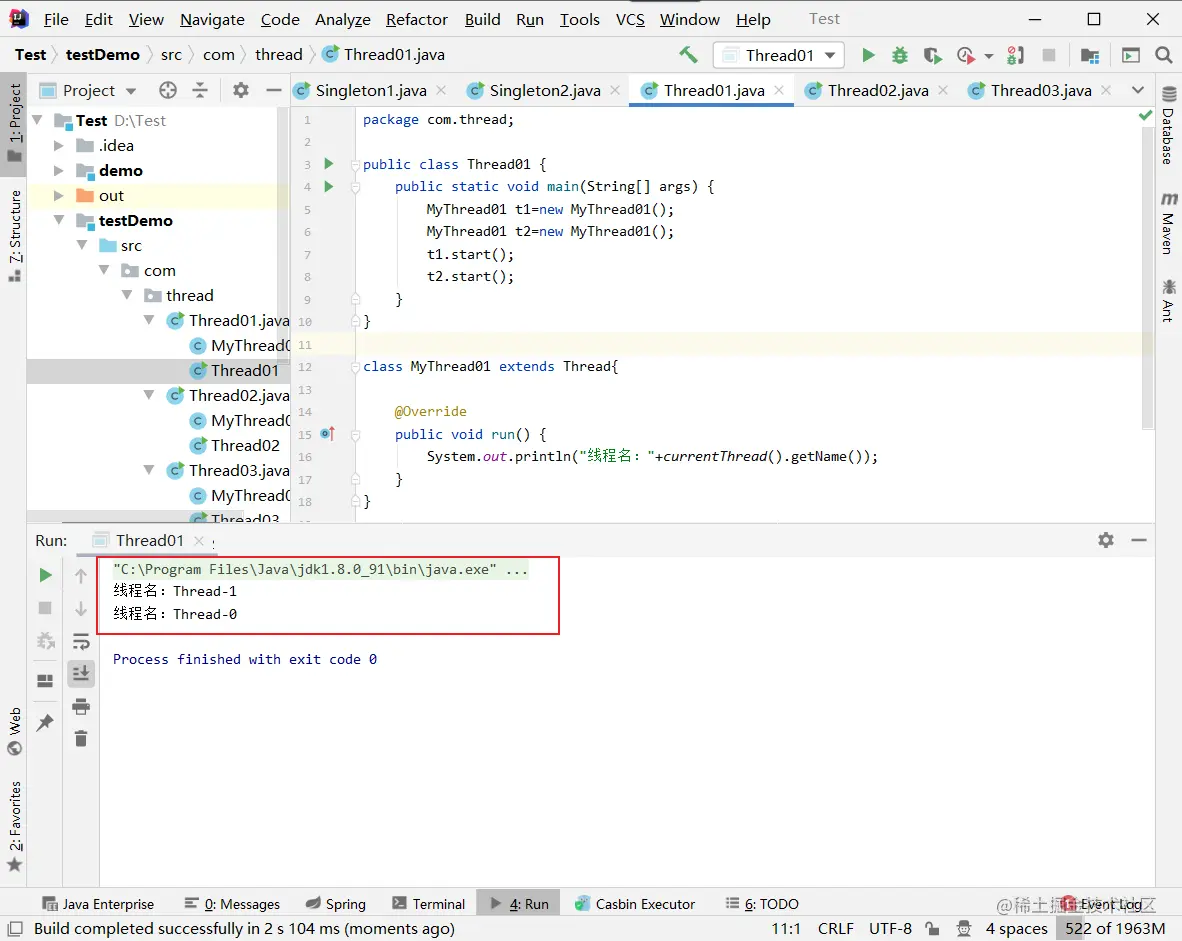1182x941 pixels.
Task: Switch to Thread03.java editor tab
Action: [x=1040, y=90]
